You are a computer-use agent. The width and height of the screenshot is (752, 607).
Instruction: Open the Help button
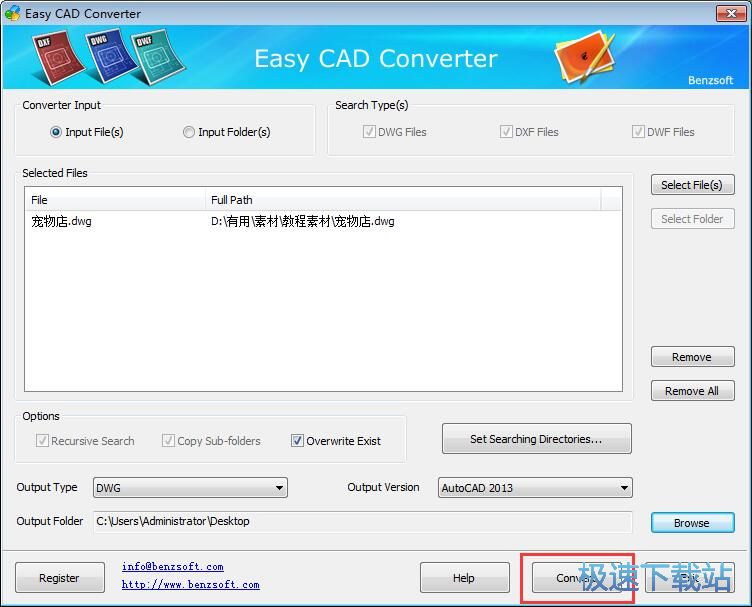click(x=465, y=578)
